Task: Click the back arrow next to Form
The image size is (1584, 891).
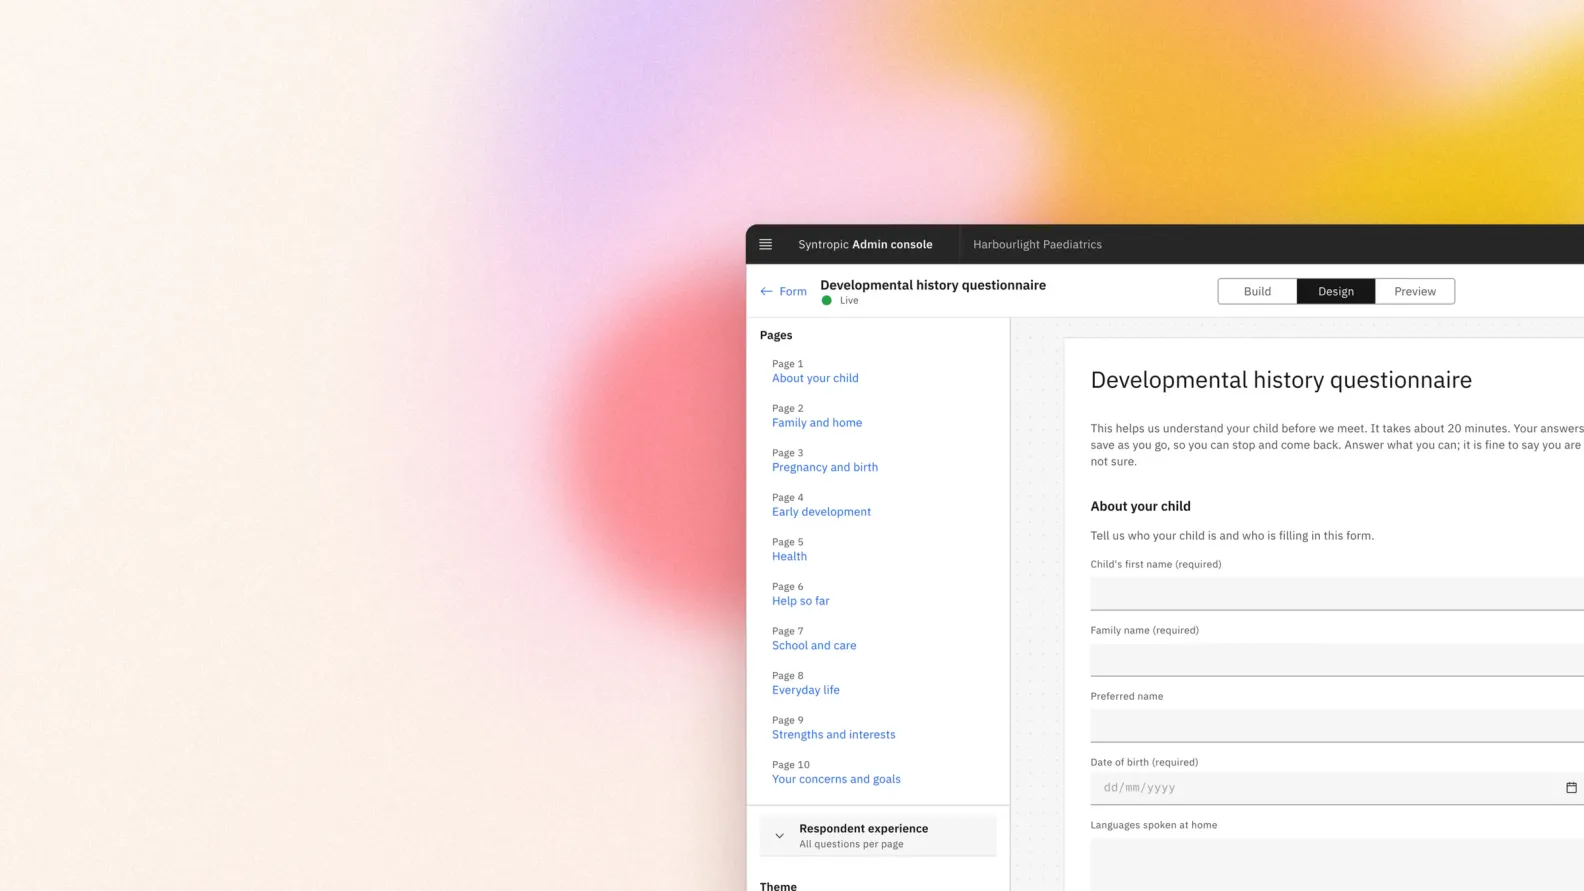Action: point(766,292)
